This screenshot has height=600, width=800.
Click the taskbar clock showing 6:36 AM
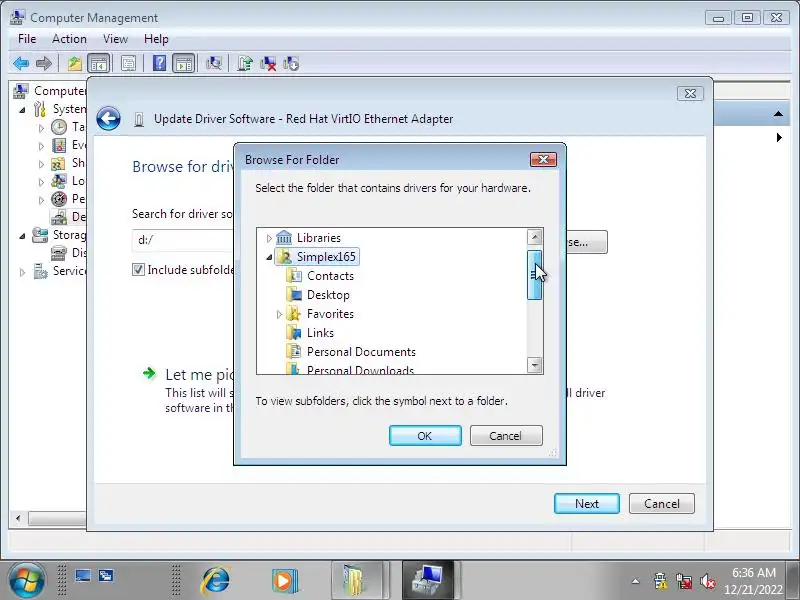coord(754,581)
